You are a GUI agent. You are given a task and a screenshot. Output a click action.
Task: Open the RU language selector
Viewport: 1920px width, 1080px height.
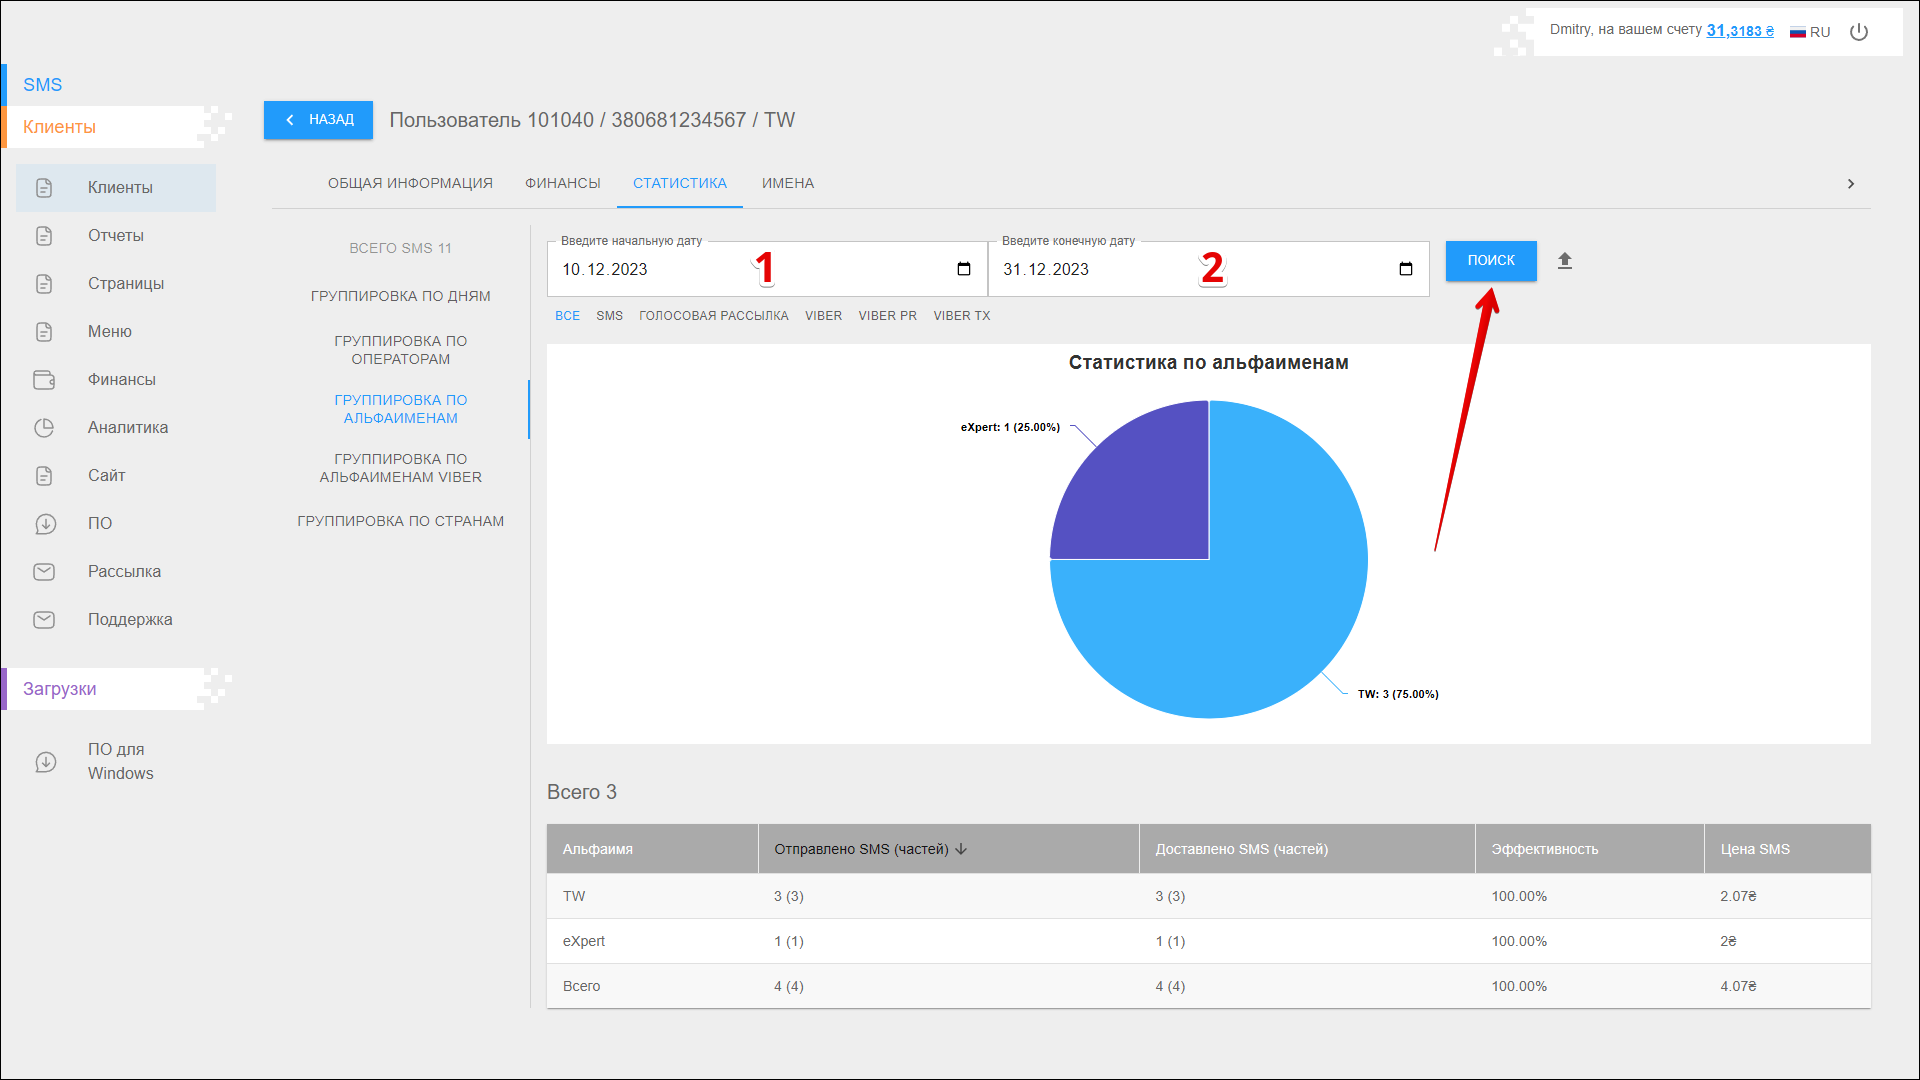pos(1810,32)
